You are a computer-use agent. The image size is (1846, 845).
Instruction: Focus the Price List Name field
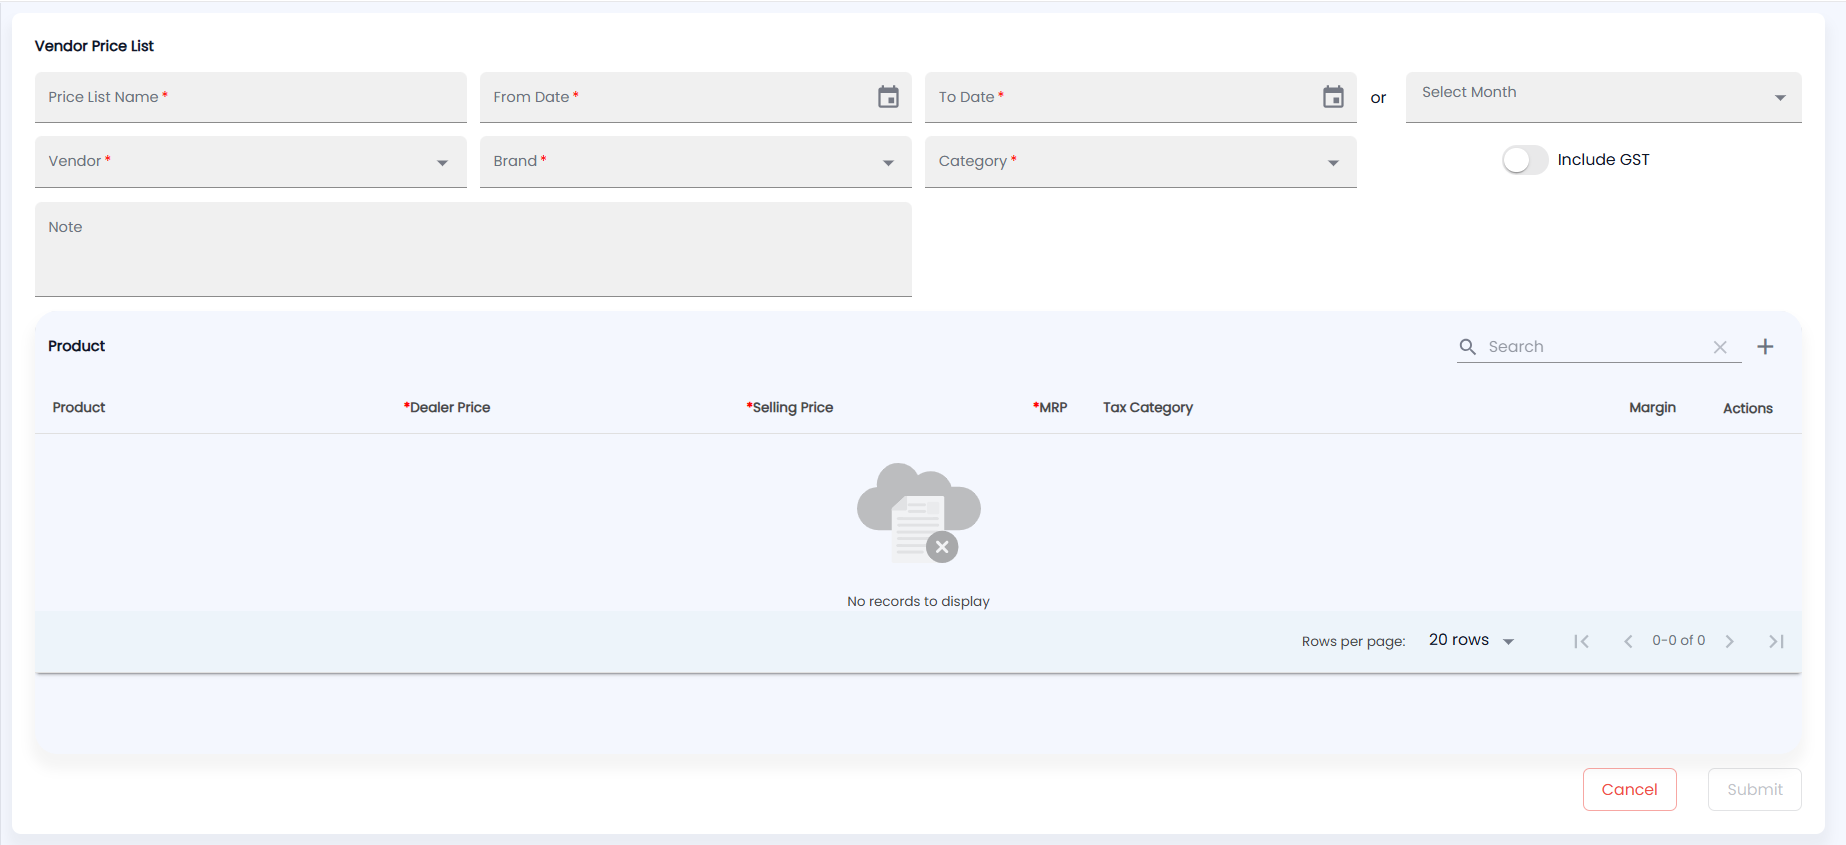251,97
